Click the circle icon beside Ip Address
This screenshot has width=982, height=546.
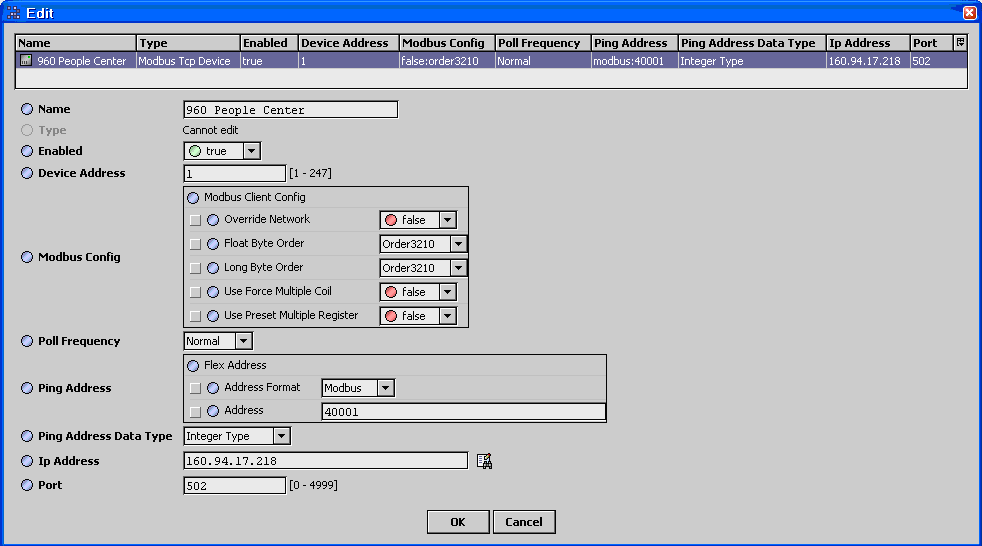tap(27, 462)
